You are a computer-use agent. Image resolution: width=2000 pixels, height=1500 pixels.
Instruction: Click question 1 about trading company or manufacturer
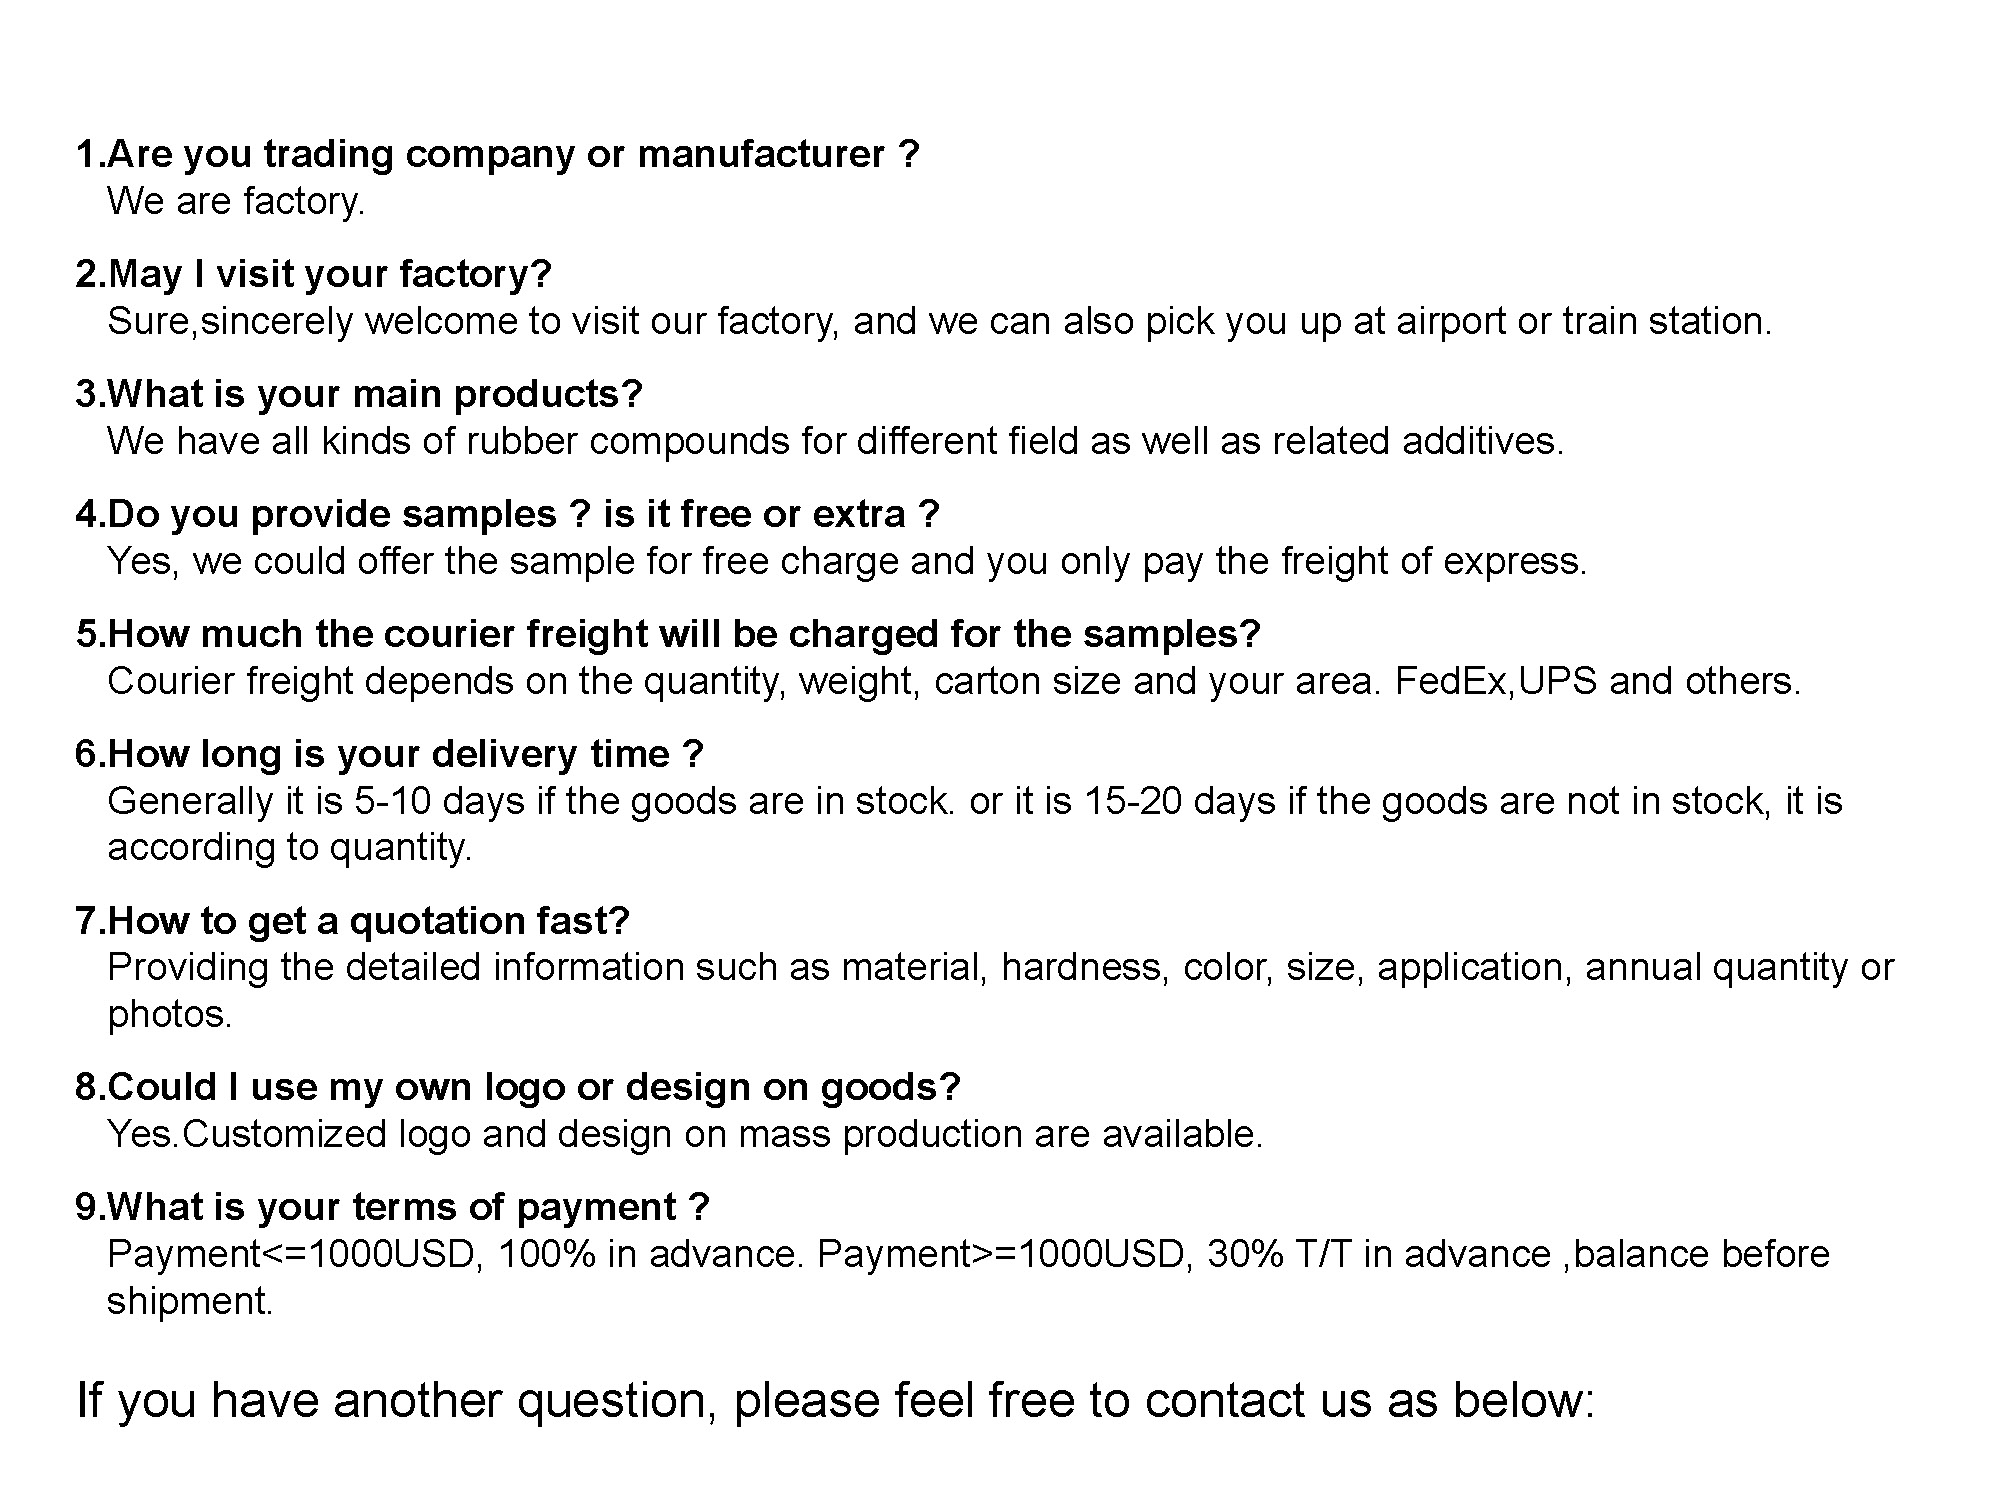pyautogui.click(x=497, y=154)
